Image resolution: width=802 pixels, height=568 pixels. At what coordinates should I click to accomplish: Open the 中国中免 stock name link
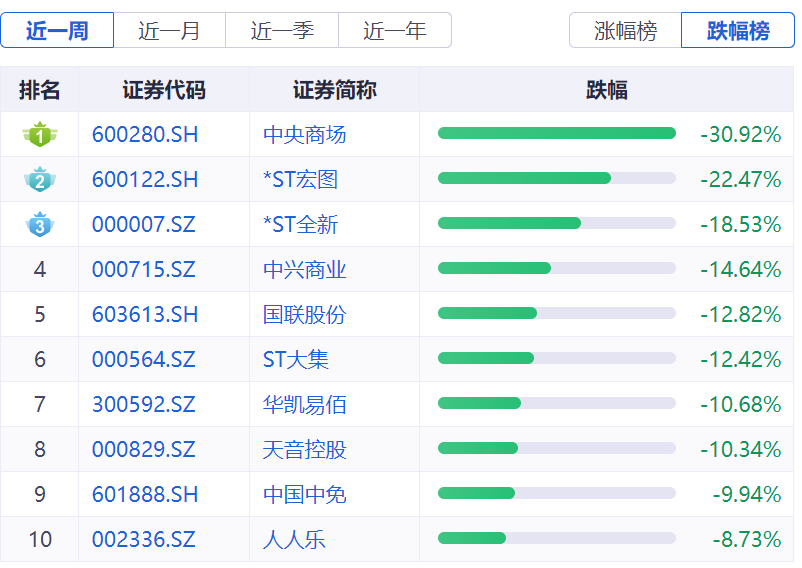click(305, 495)
